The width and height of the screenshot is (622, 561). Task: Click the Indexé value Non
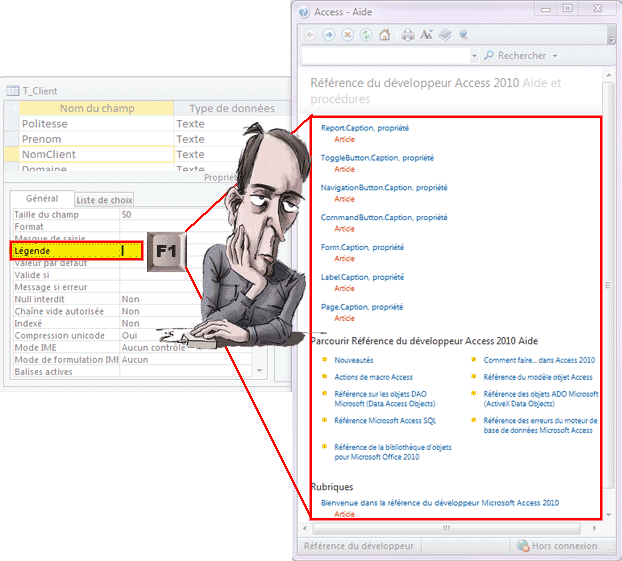(131, 323)
